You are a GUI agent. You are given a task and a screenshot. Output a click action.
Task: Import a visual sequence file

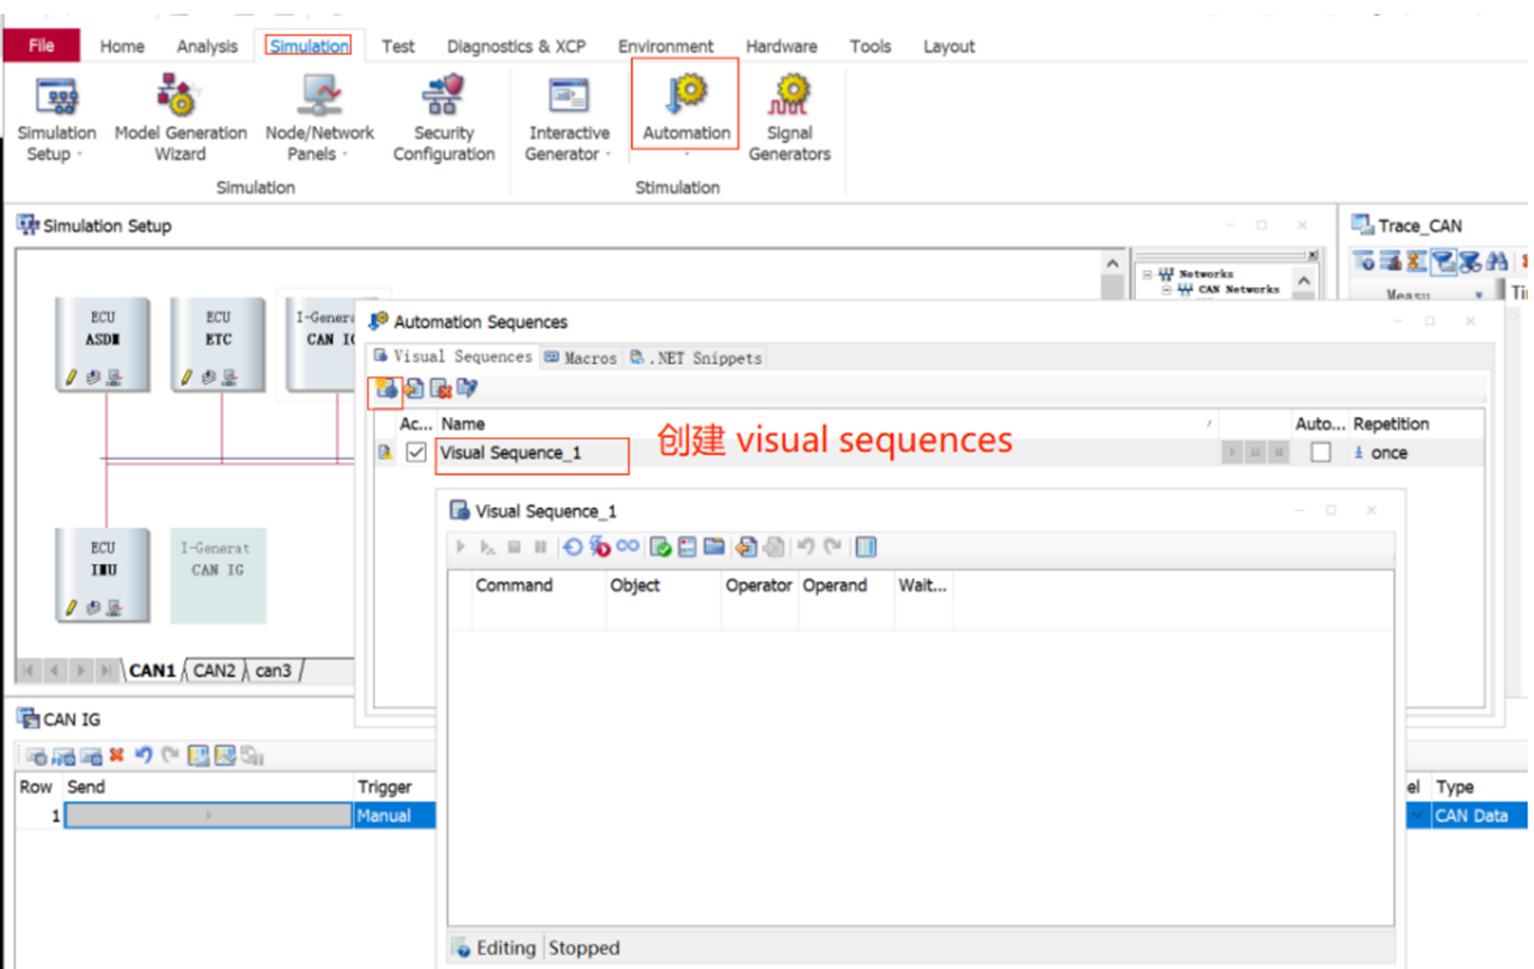coord(413,389)
